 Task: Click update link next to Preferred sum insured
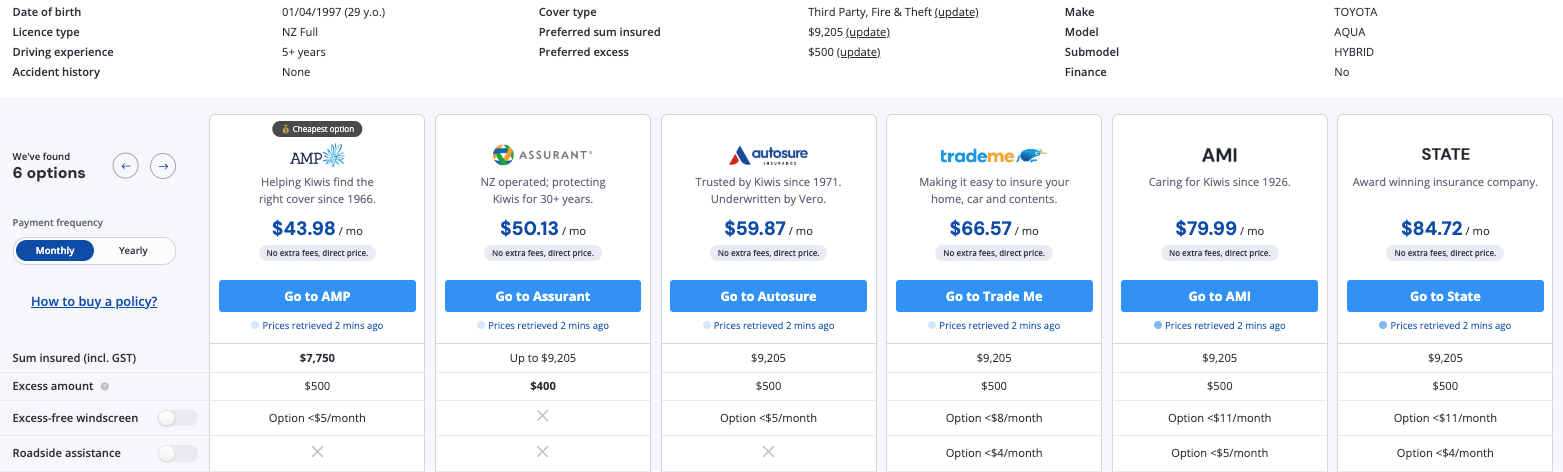click(x=868, y=32)
